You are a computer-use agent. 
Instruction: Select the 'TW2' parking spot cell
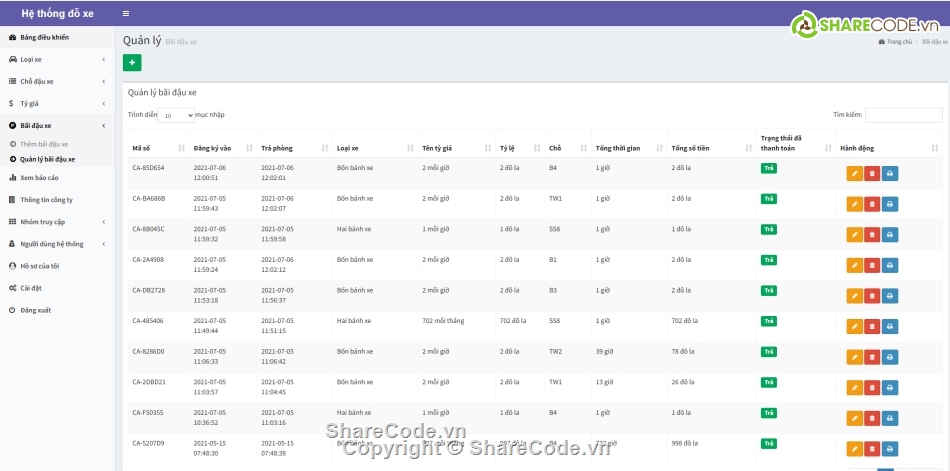[568, 357]
